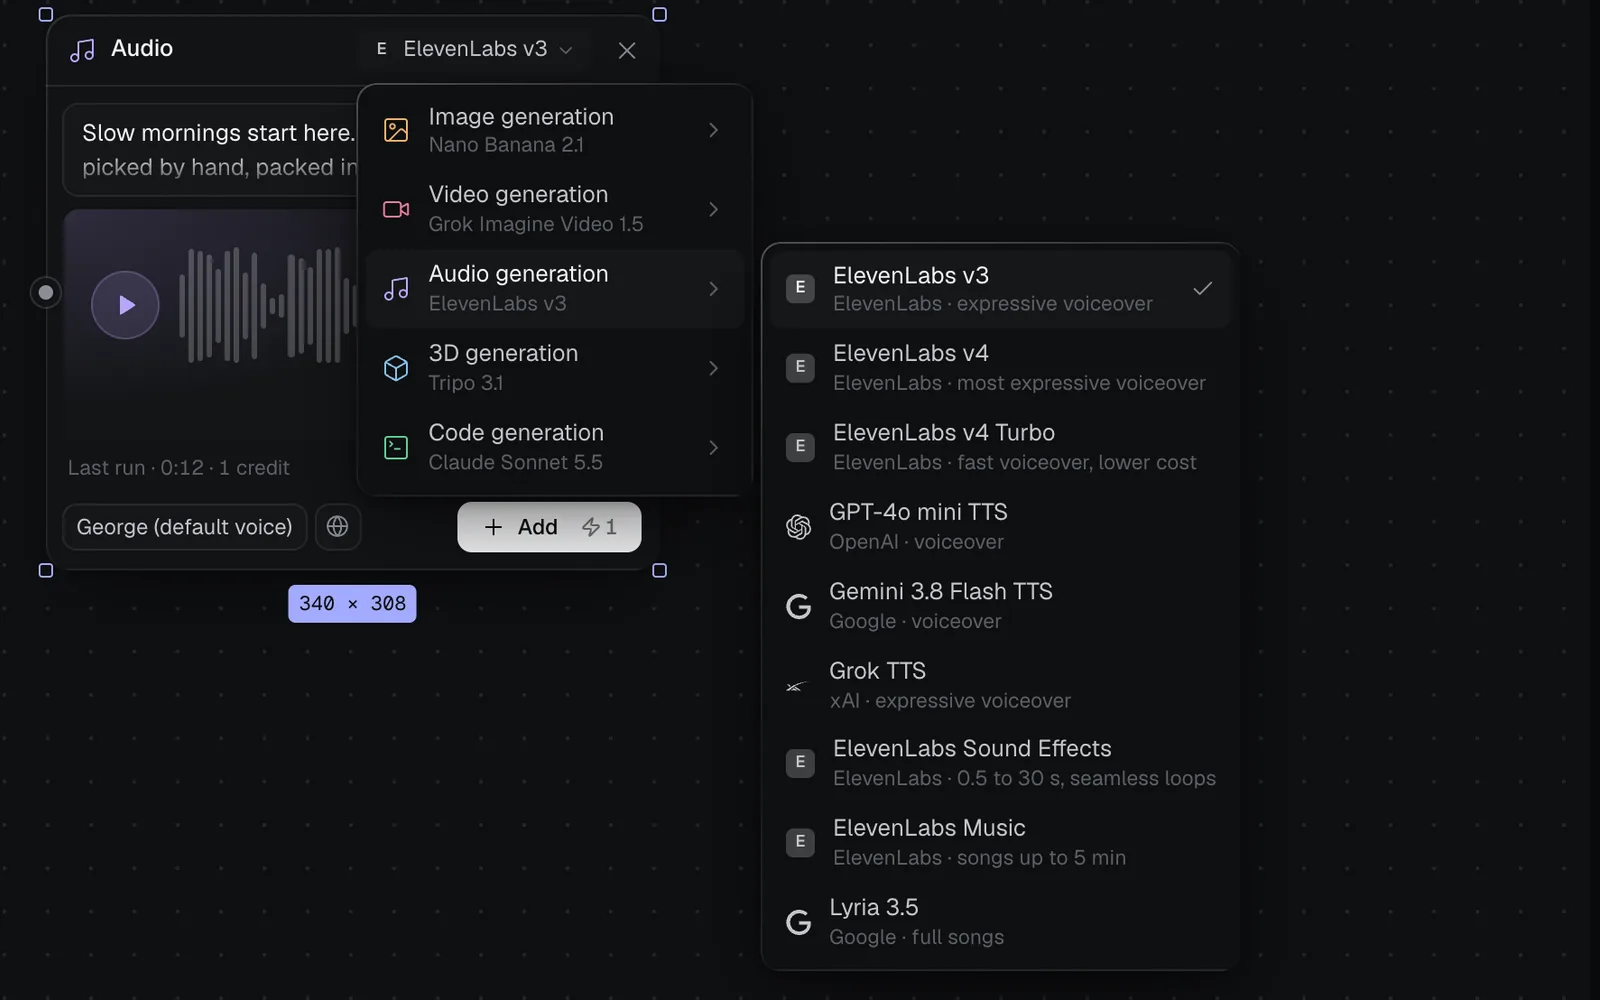Click the Video generation camera icon
1600x1000 pixels.
396,209
